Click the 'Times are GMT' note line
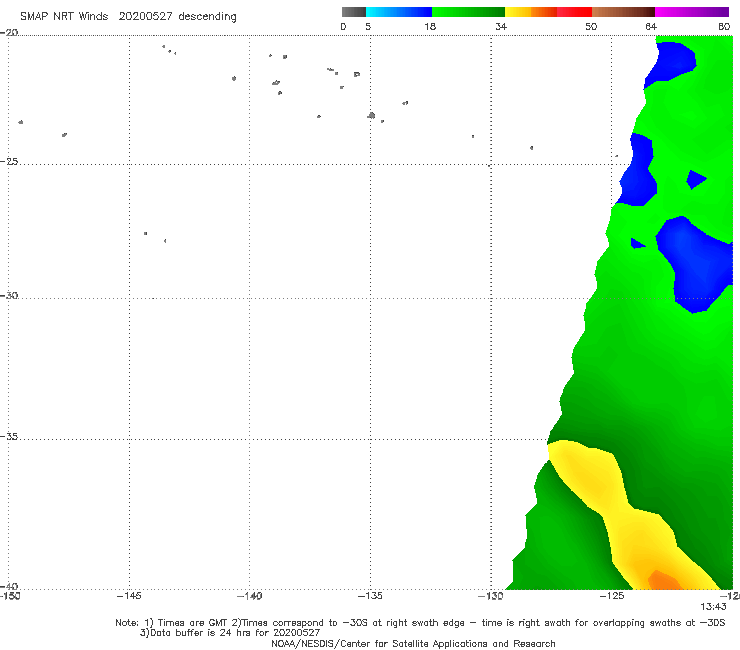This screenshot has width=740, height=650. point(420,623)
